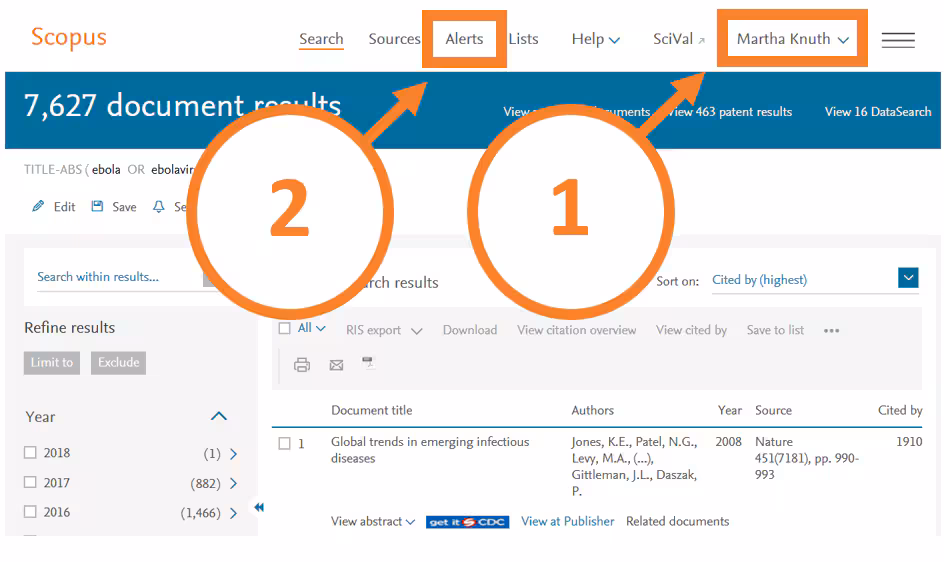Expand the All selection dropdown arrow
Image resolution: width=944 pixels, height=562 pixels.
(321, 328)
